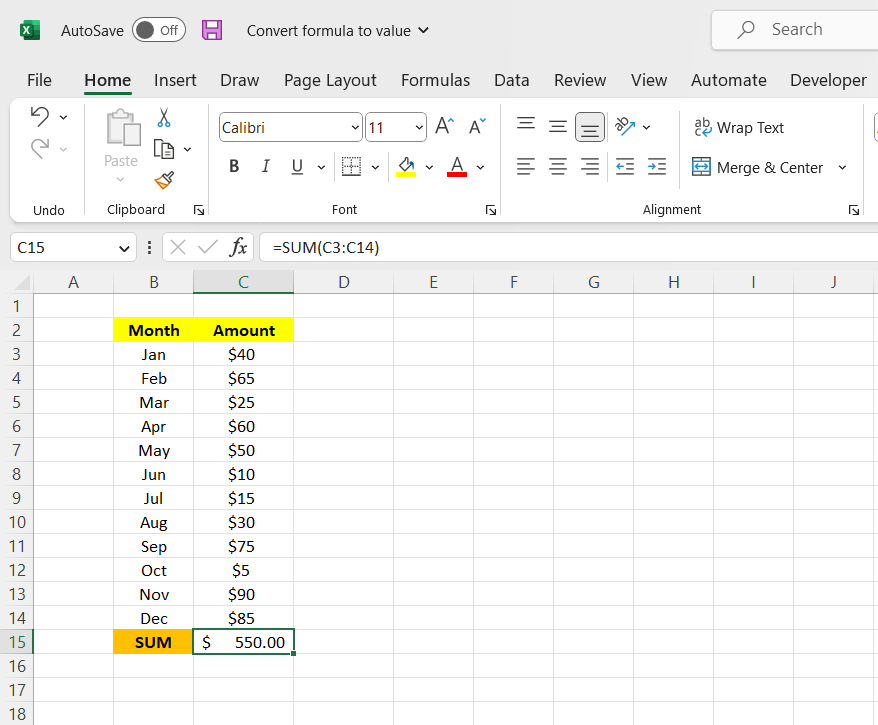Click the Cut scissors icon

[x=164, y=118]
